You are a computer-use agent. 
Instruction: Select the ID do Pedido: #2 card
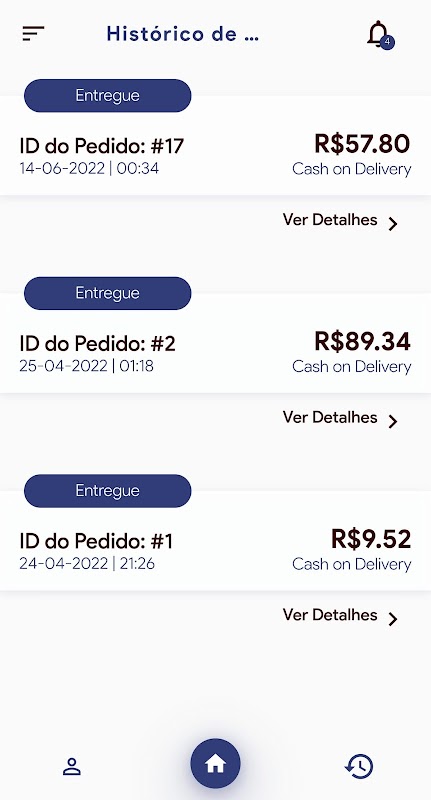pyautogui.click(x=215, y=343)
